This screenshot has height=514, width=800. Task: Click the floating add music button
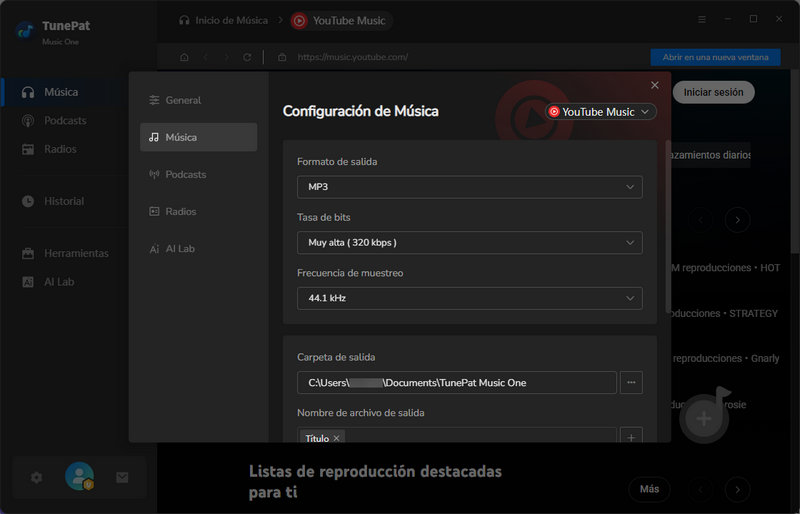[705, 418]
